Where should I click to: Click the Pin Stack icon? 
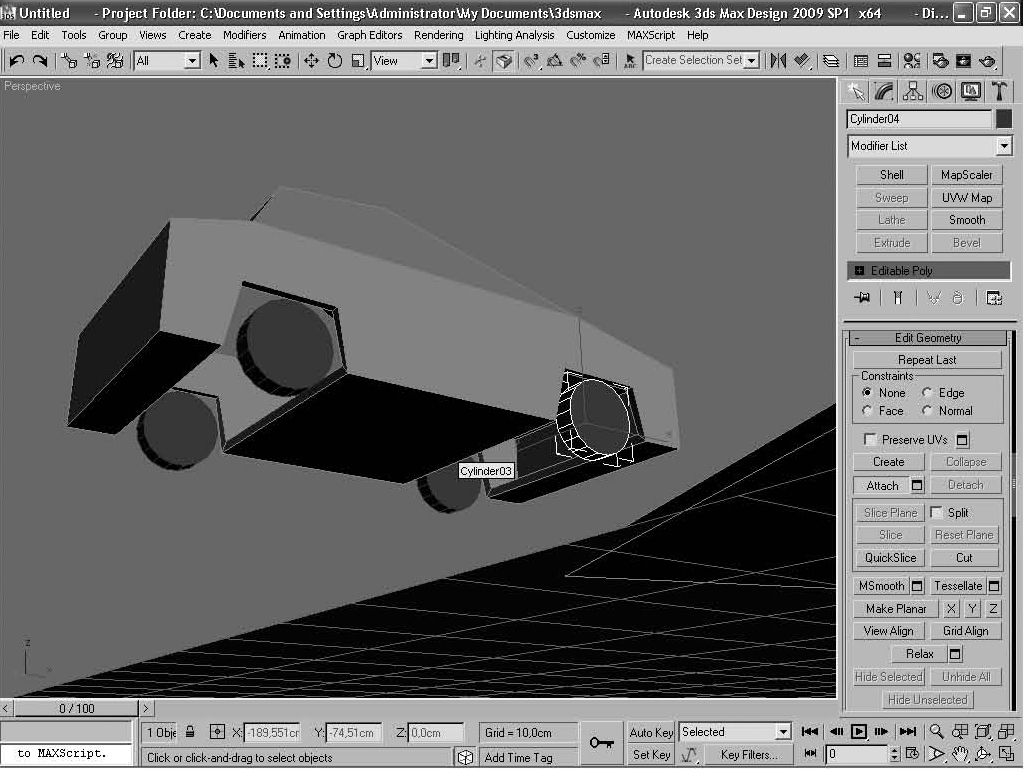point(862,298)
